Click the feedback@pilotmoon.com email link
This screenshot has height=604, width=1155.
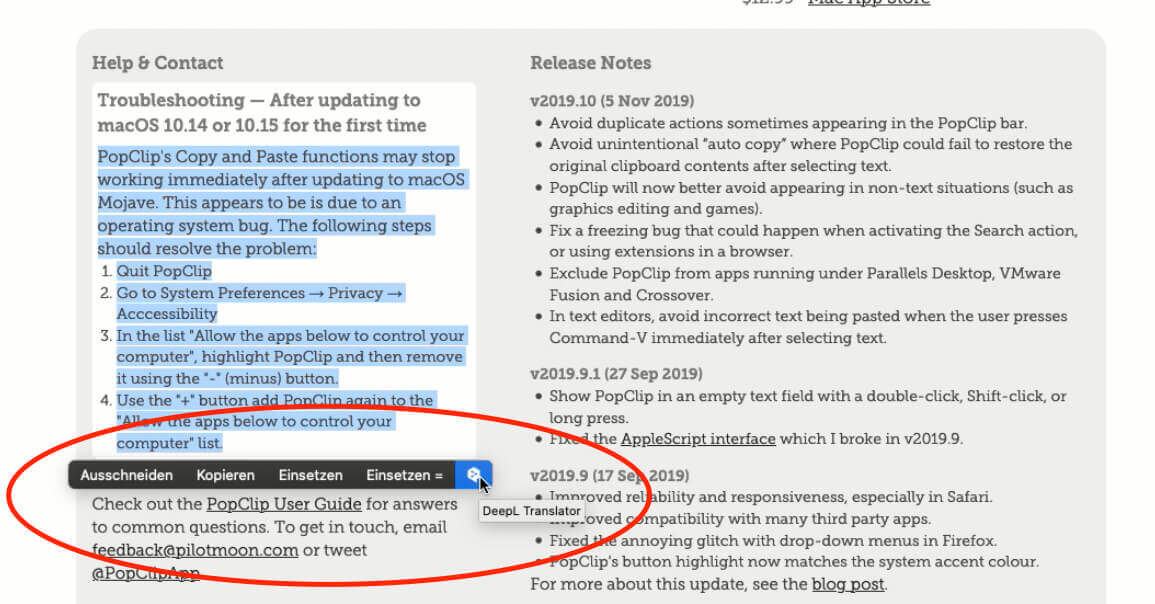click(195, 549)
